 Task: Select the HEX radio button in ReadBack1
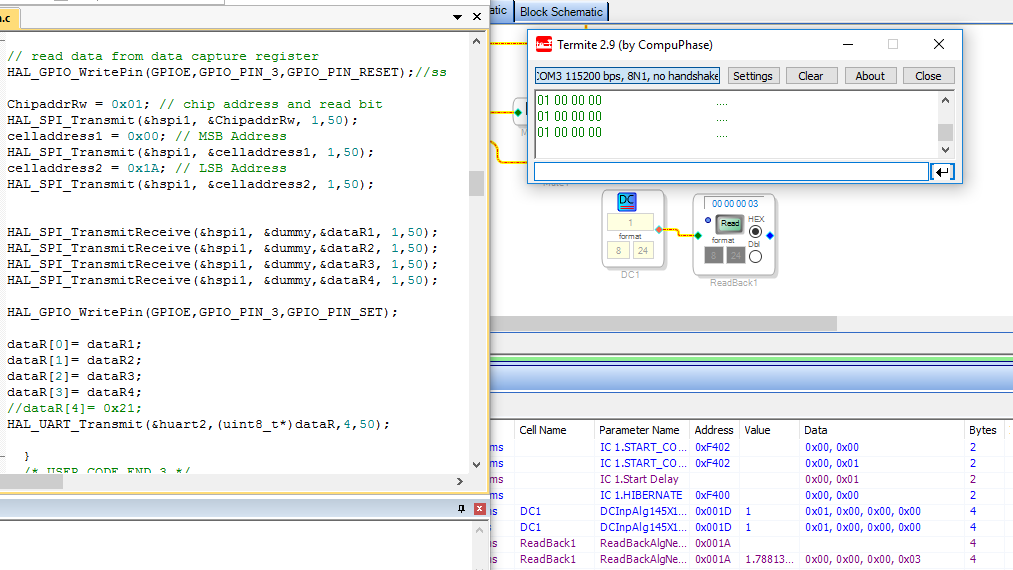point(755,231)
